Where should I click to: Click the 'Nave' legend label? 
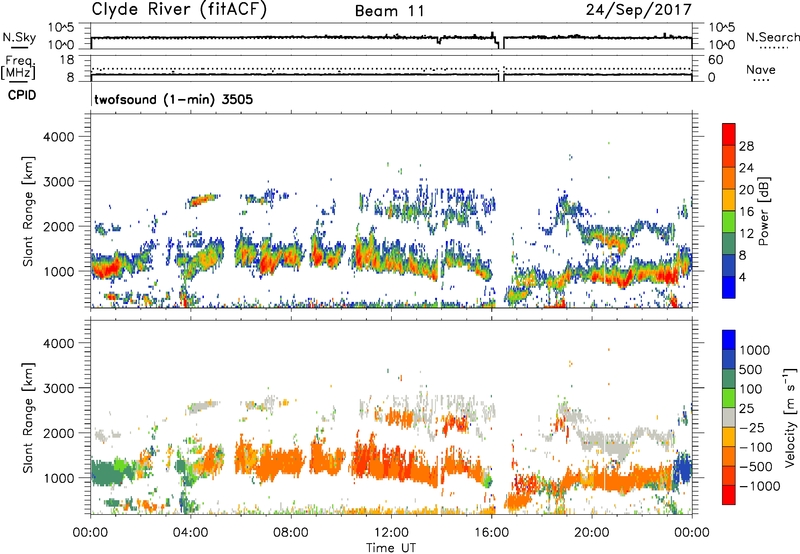[x=760, y=70]
